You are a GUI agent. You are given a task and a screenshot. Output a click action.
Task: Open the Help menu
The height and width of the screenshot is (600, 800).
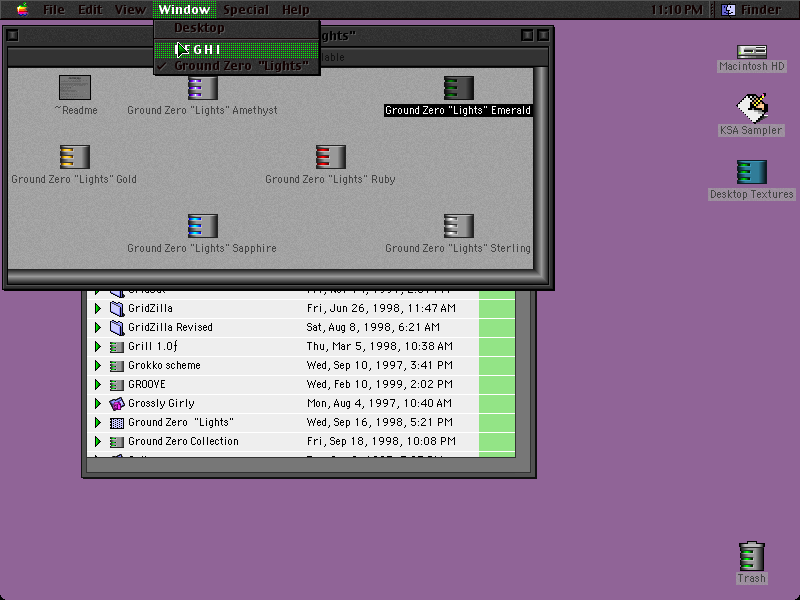[296, 10]
